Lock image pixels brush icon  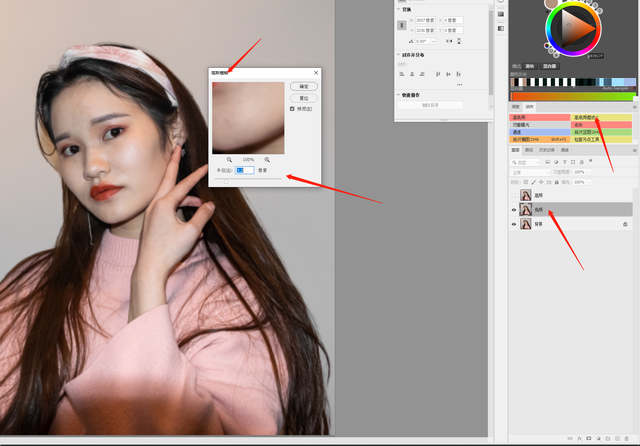coord(533,182)
